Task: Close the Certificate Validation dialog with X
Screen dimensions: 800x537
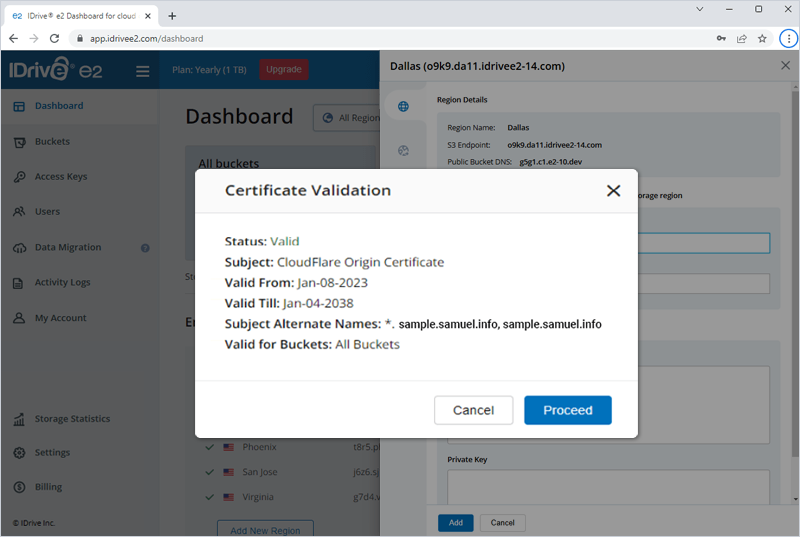Action: pos(613,191)
